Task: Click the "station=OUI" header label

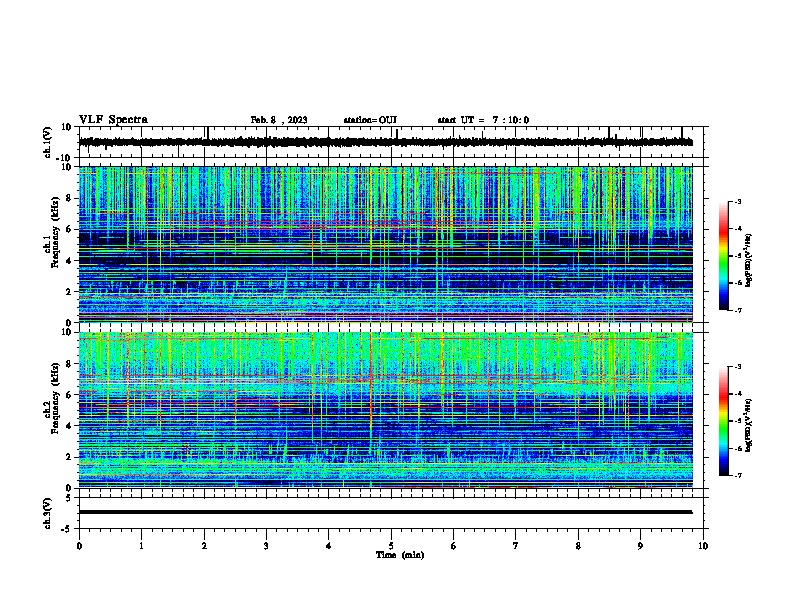Action: pos(370,120)
